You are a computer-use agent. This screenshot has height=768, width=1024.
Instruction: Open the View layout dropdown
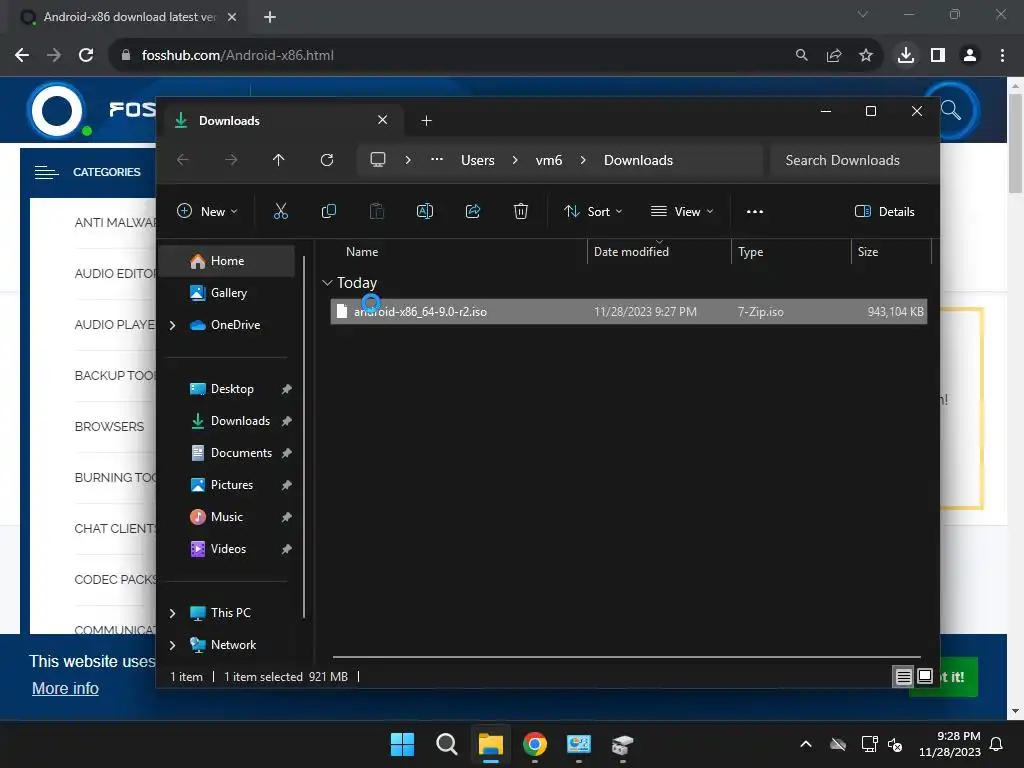coord(682,212)
